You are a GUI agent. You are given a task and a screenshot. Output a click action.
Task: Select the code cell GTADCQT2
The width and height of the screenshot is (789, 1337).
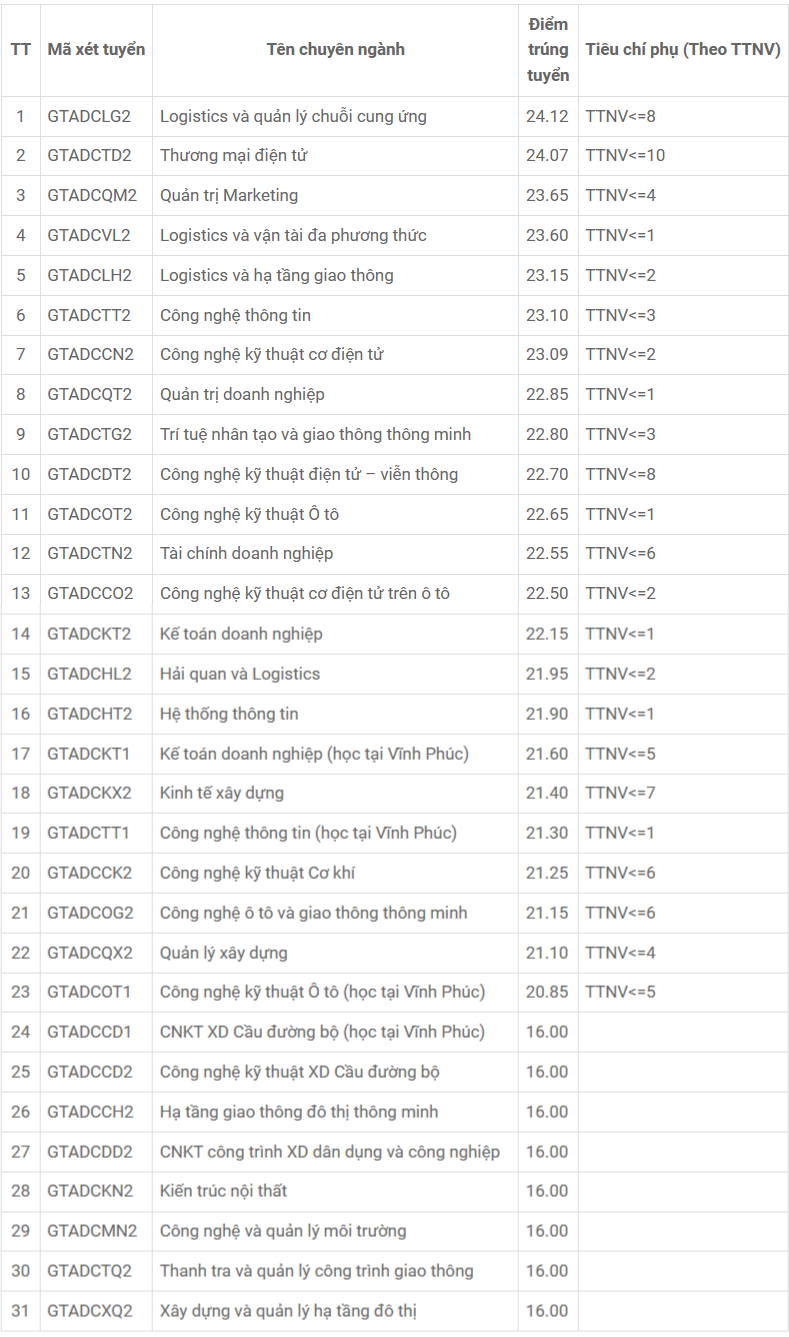coord(89,395)
